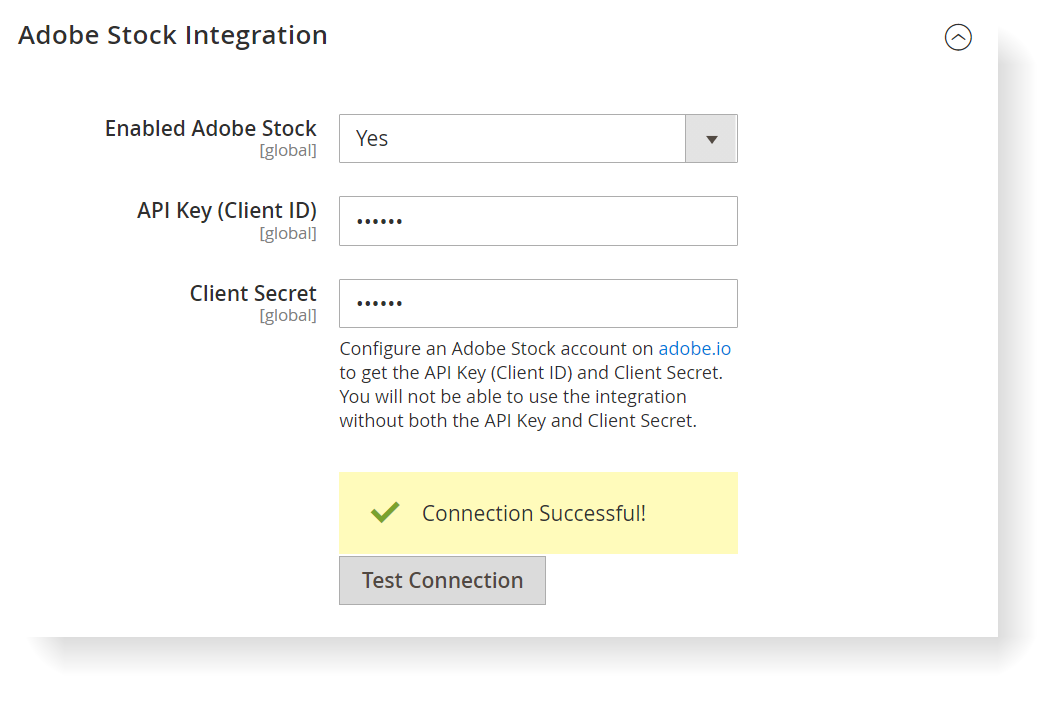Click the API Key (Client ID) label
This screenshot has width=1063, height=702.
click(x=226, y=211)
